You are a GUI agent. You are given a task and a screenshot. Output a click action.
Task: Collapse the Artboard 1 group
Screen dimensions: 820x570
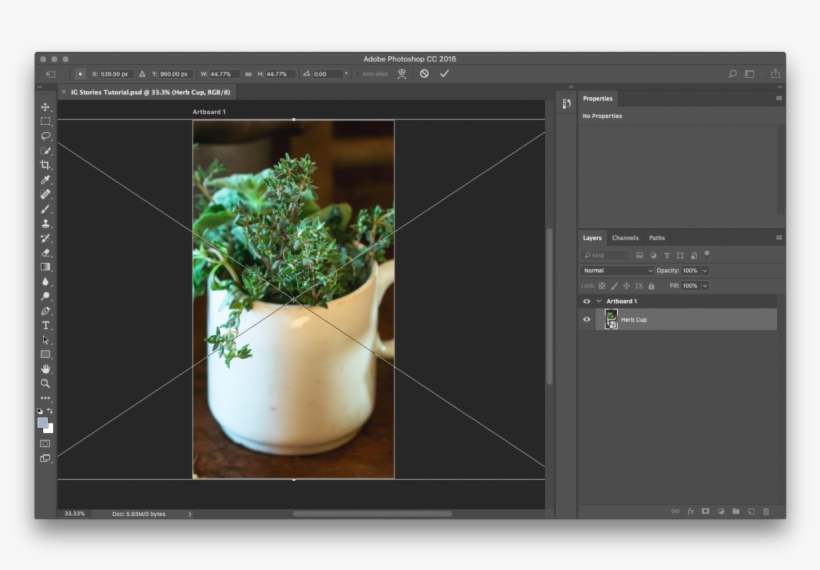598,301
